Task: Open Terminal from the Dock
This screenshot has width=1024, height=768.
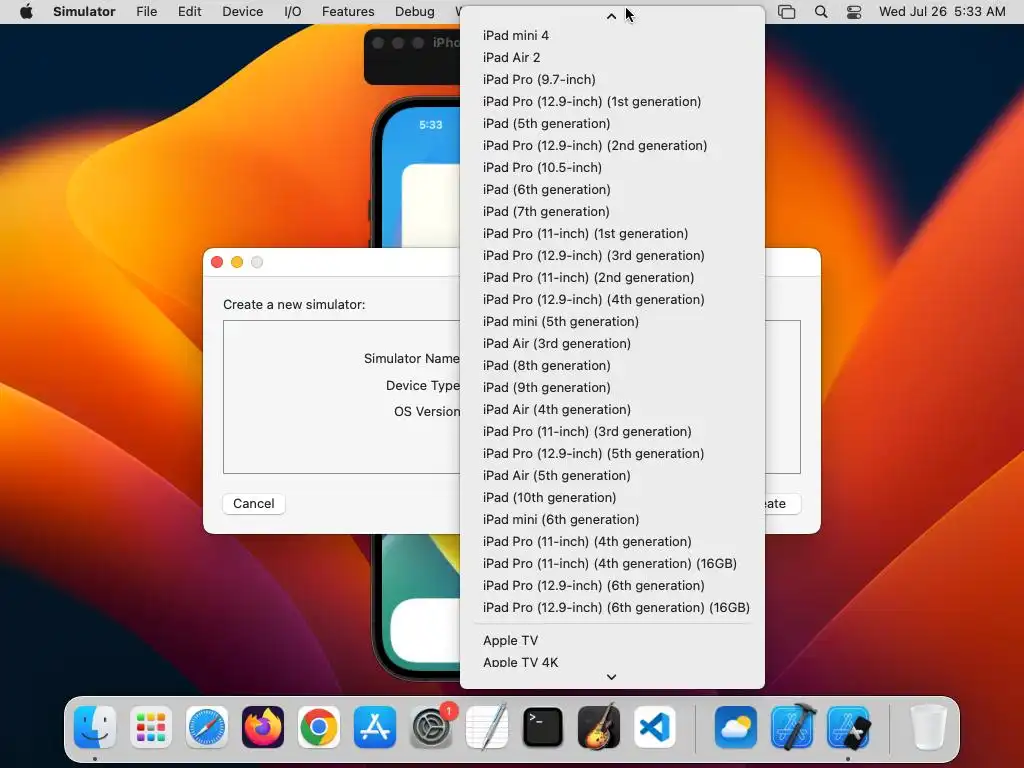Action: (543, 727)
